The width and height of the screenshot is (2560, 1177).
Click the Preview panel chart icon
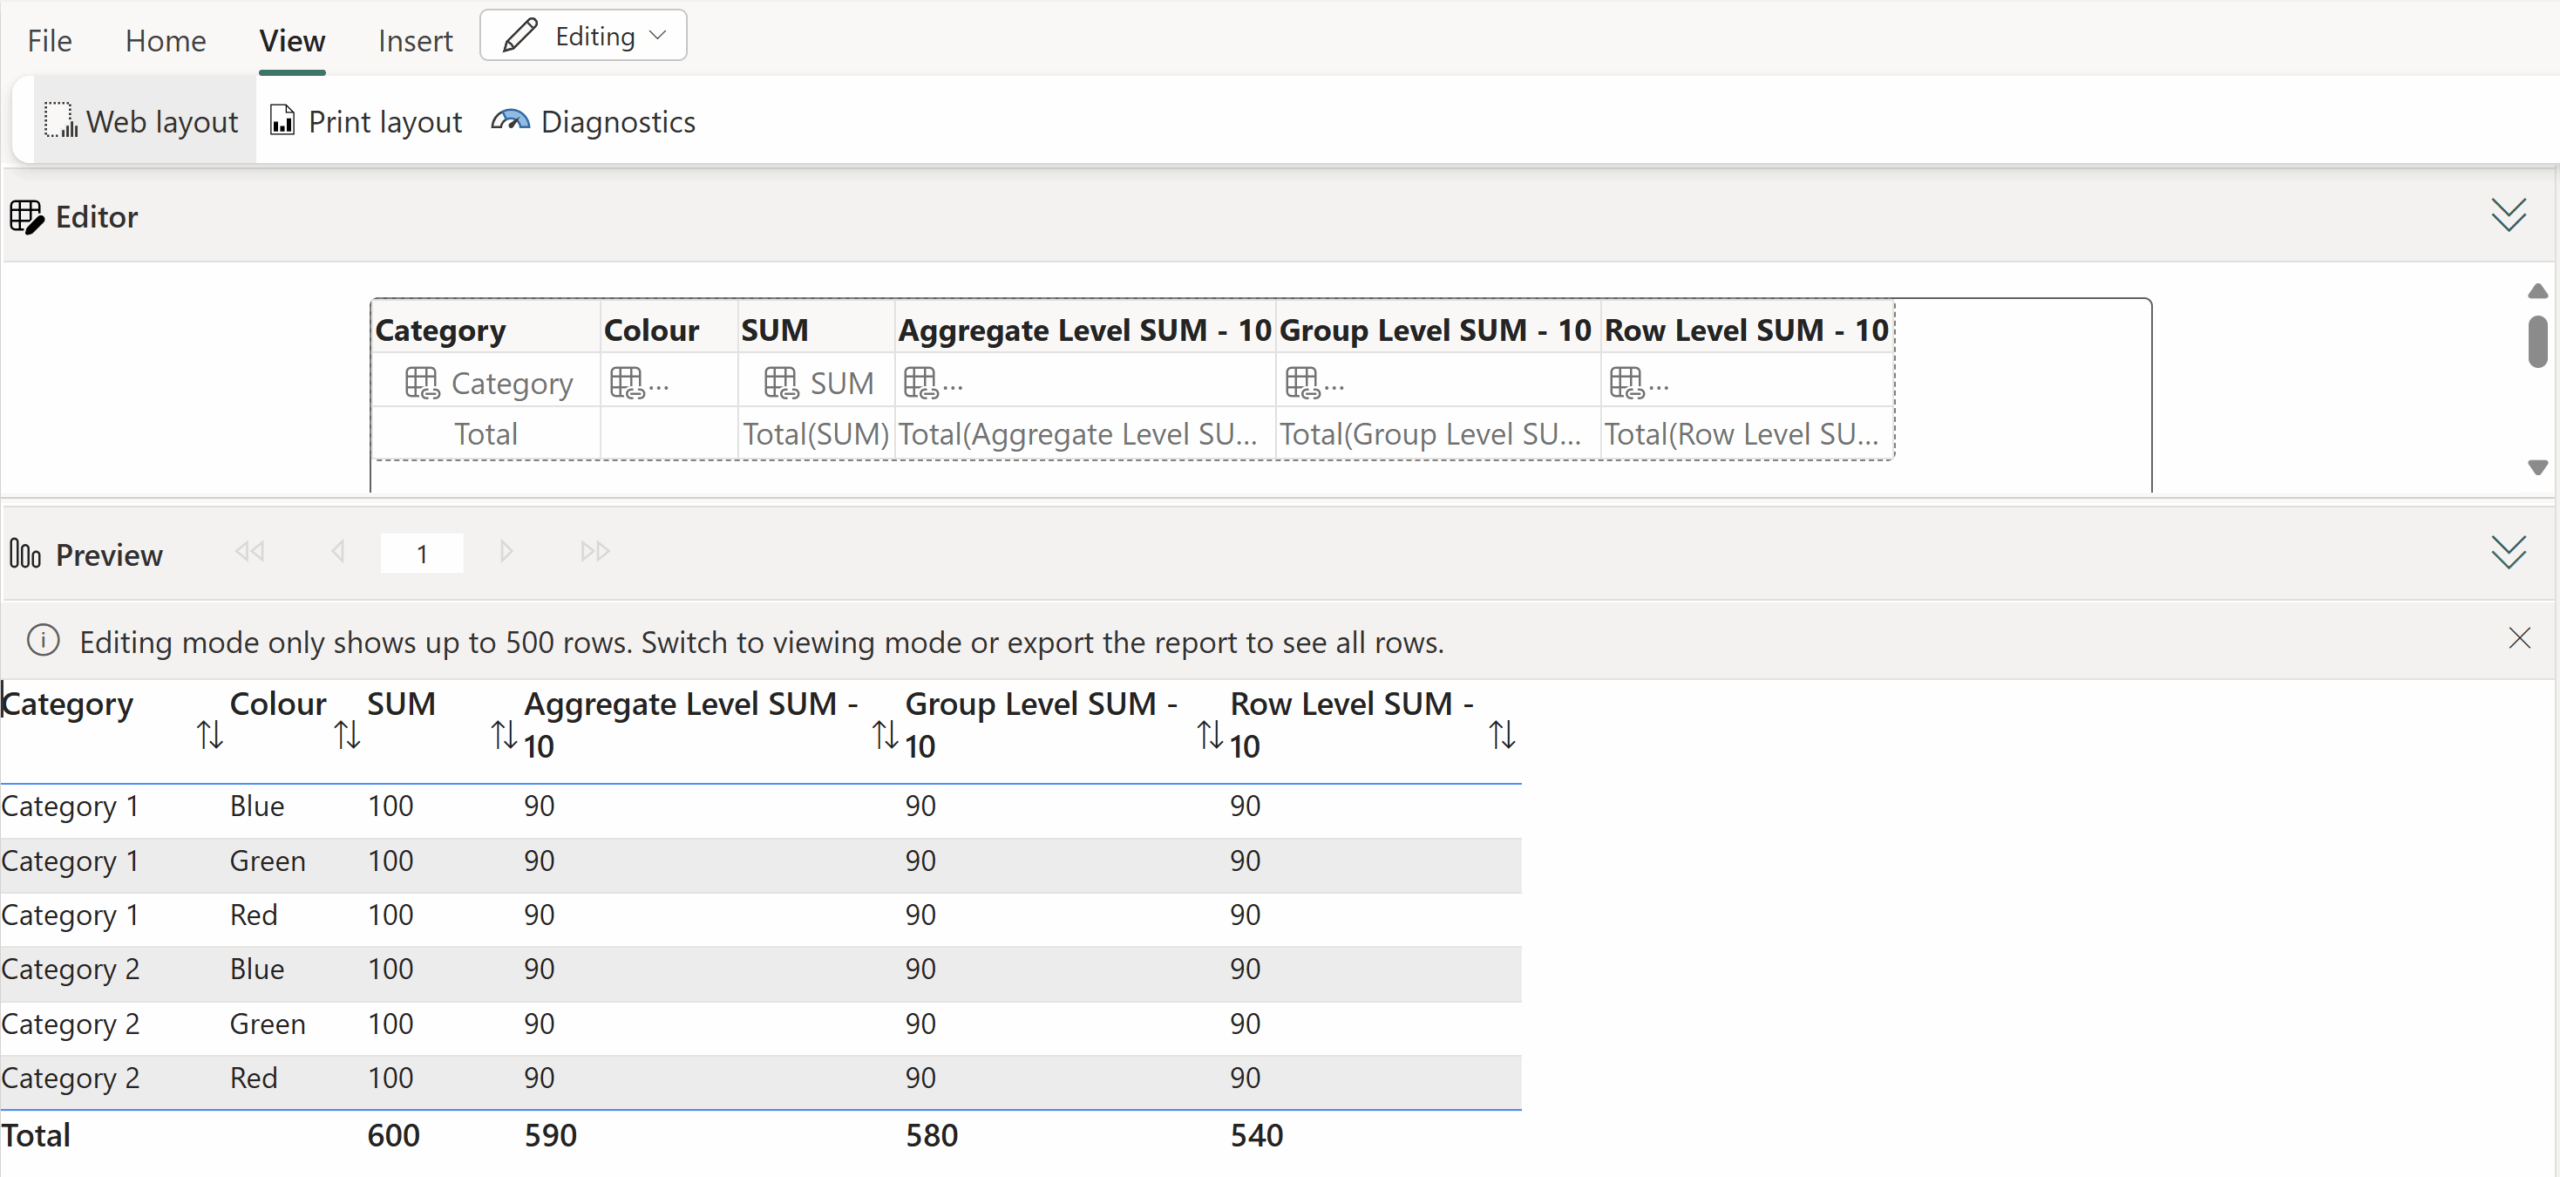pos(25,554)
